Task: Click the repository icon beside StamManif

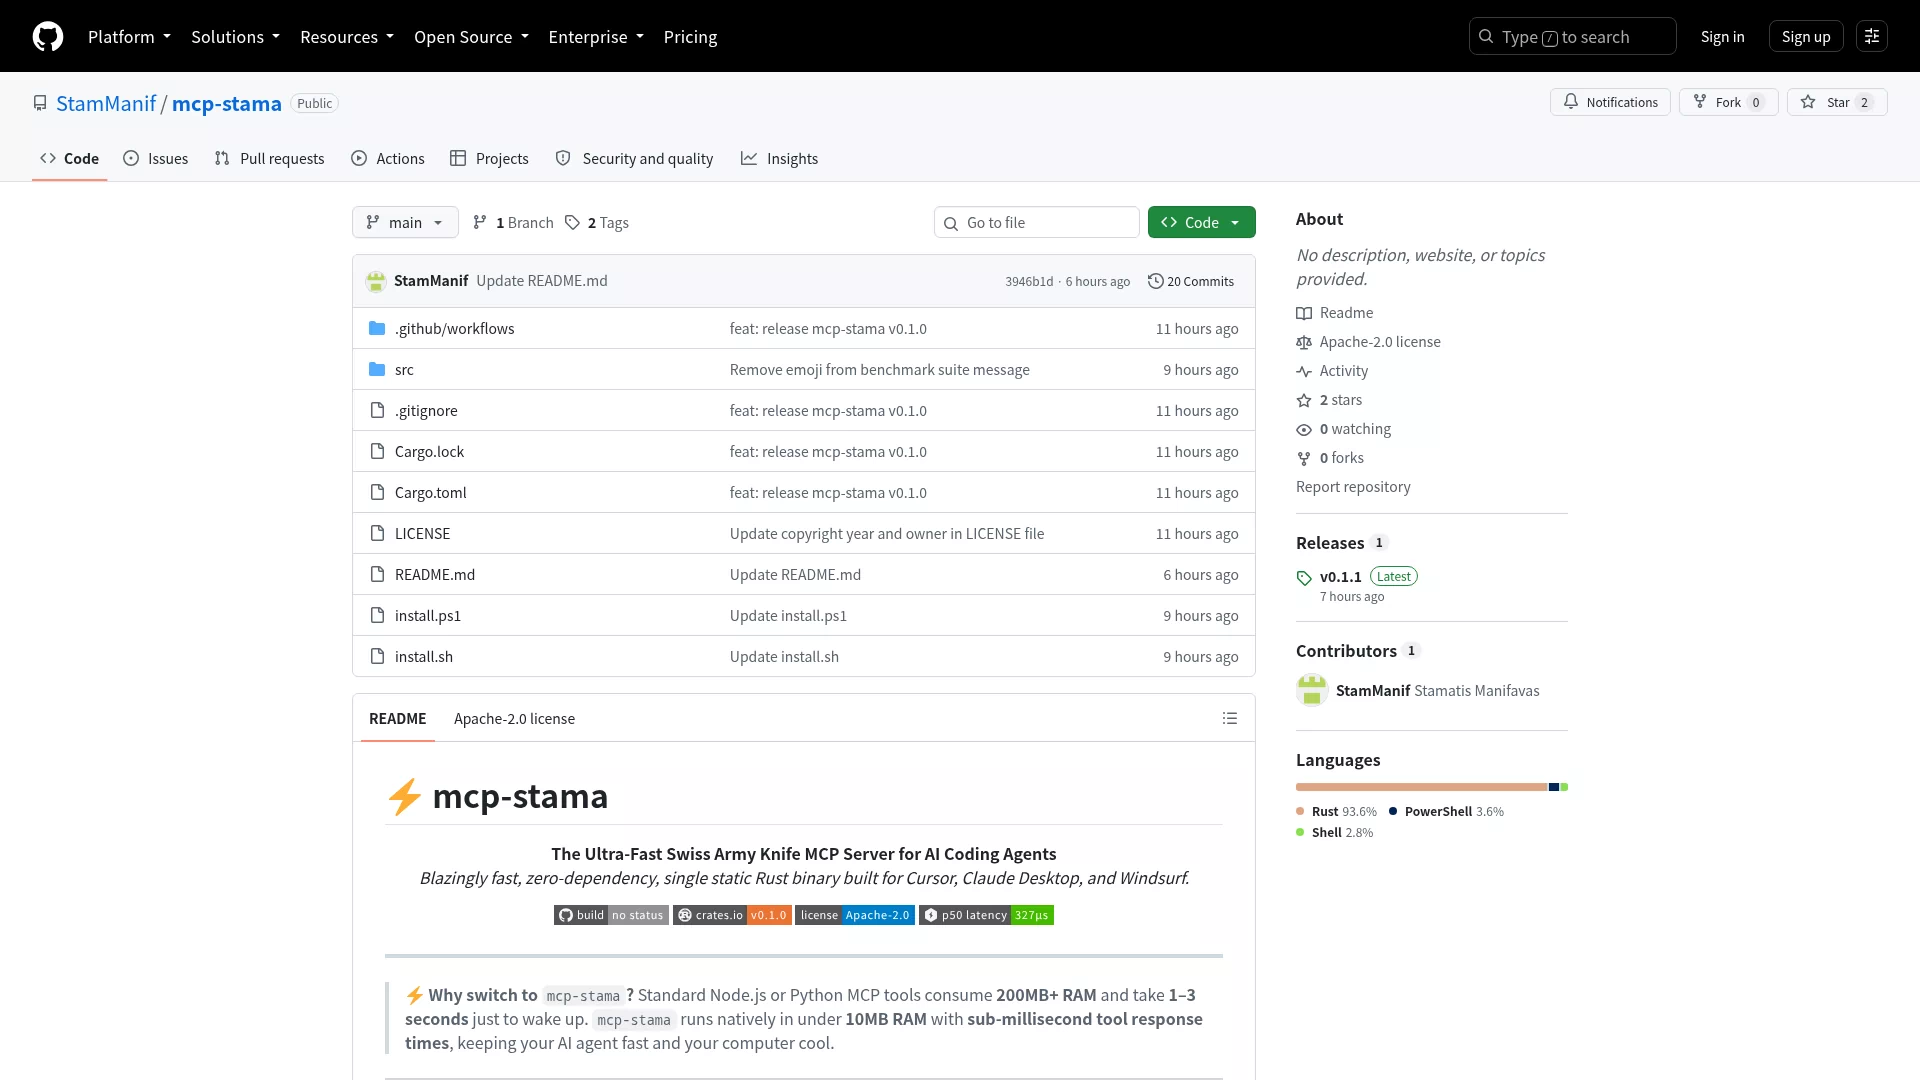Action: (x=40, y=103)
